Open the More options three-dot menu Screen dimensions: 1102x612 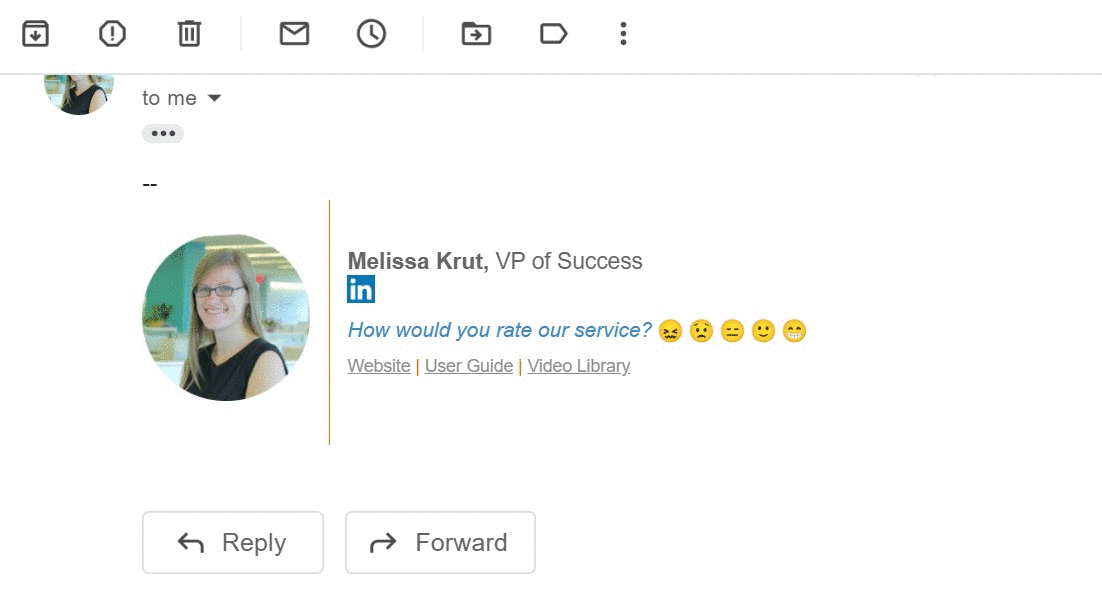coord(623,33)
